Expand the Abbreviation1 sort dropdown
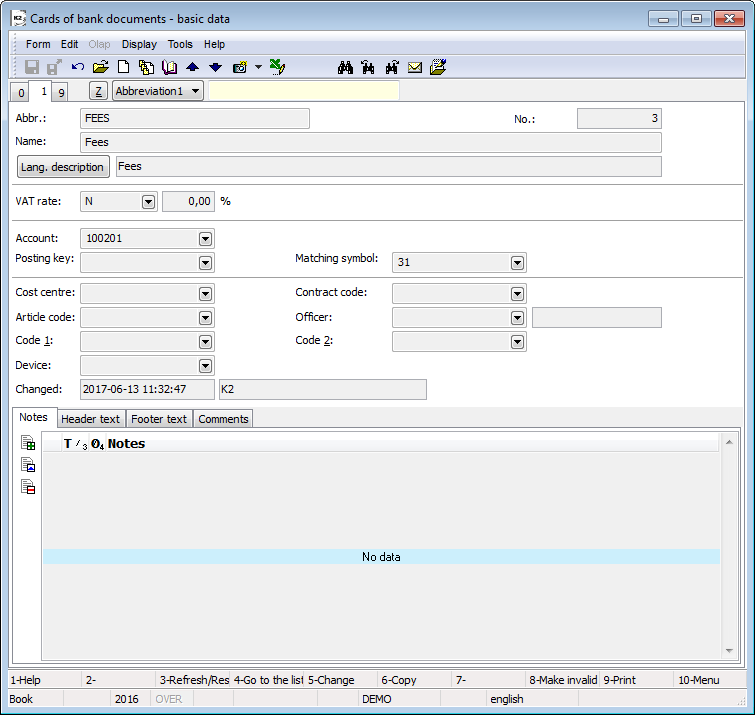Image resolution: width=755 pixels, height=715 pixels. (194, 91)
